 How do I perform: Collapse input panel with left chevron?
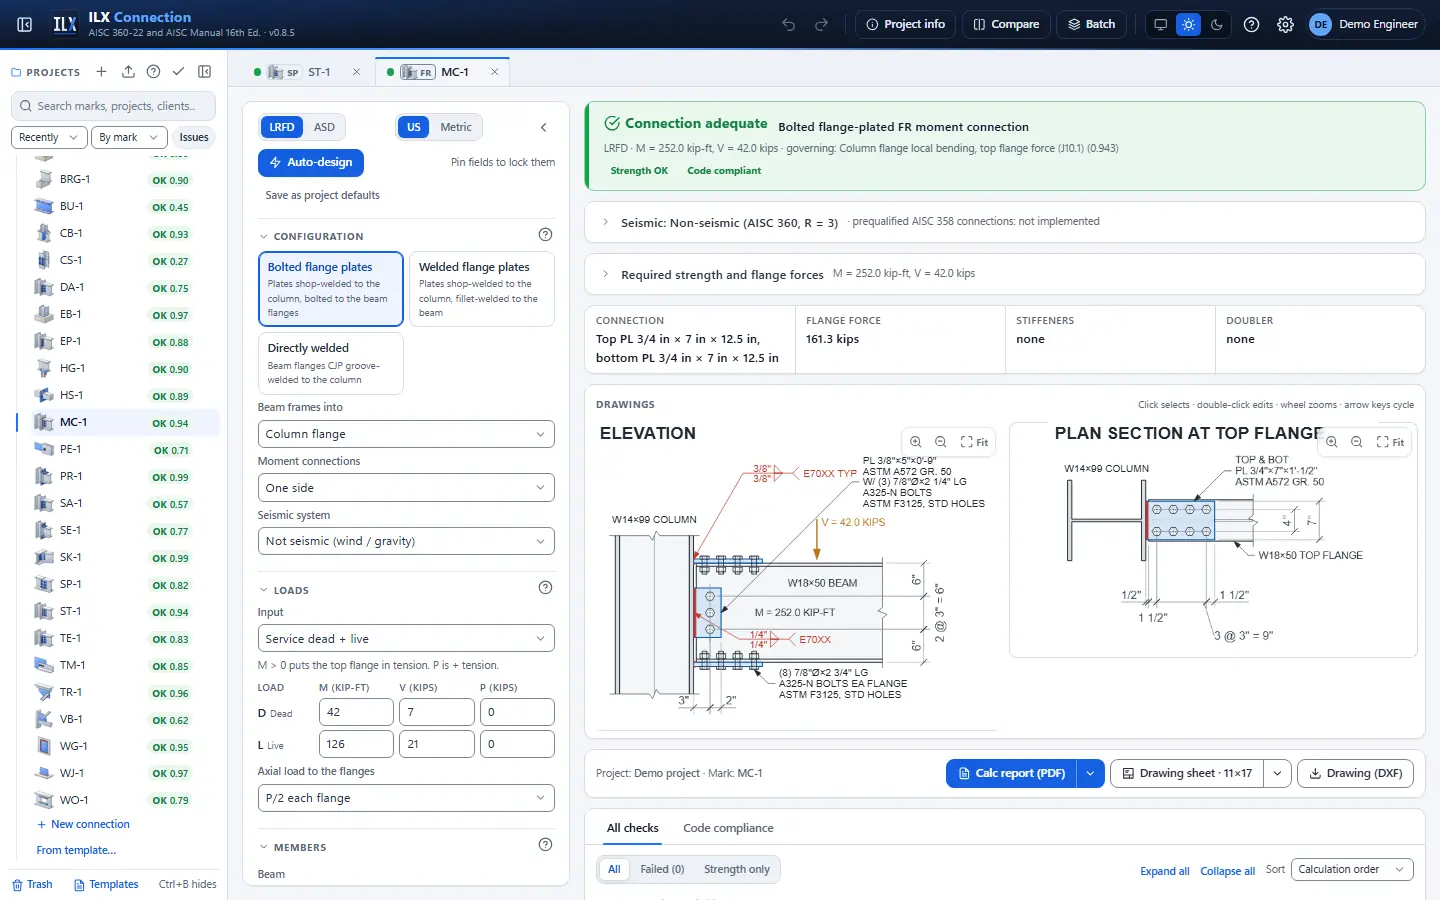click(544, 127)
